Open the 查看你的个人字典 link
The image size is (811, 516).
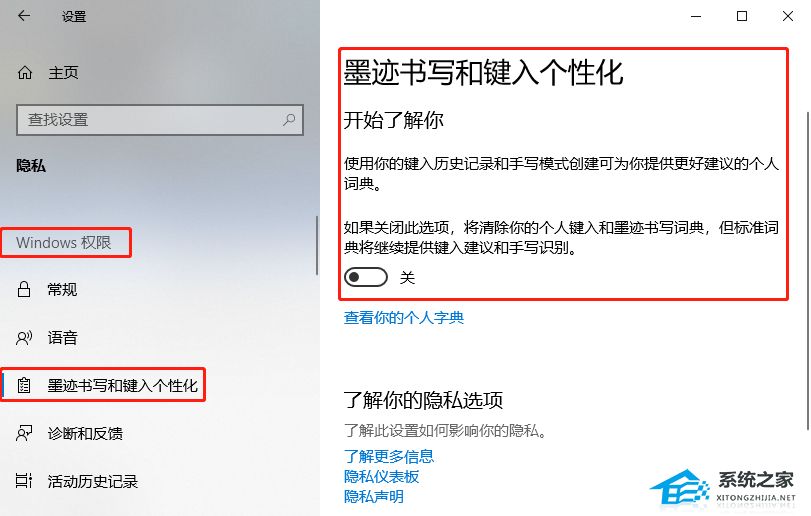point(404,317)
